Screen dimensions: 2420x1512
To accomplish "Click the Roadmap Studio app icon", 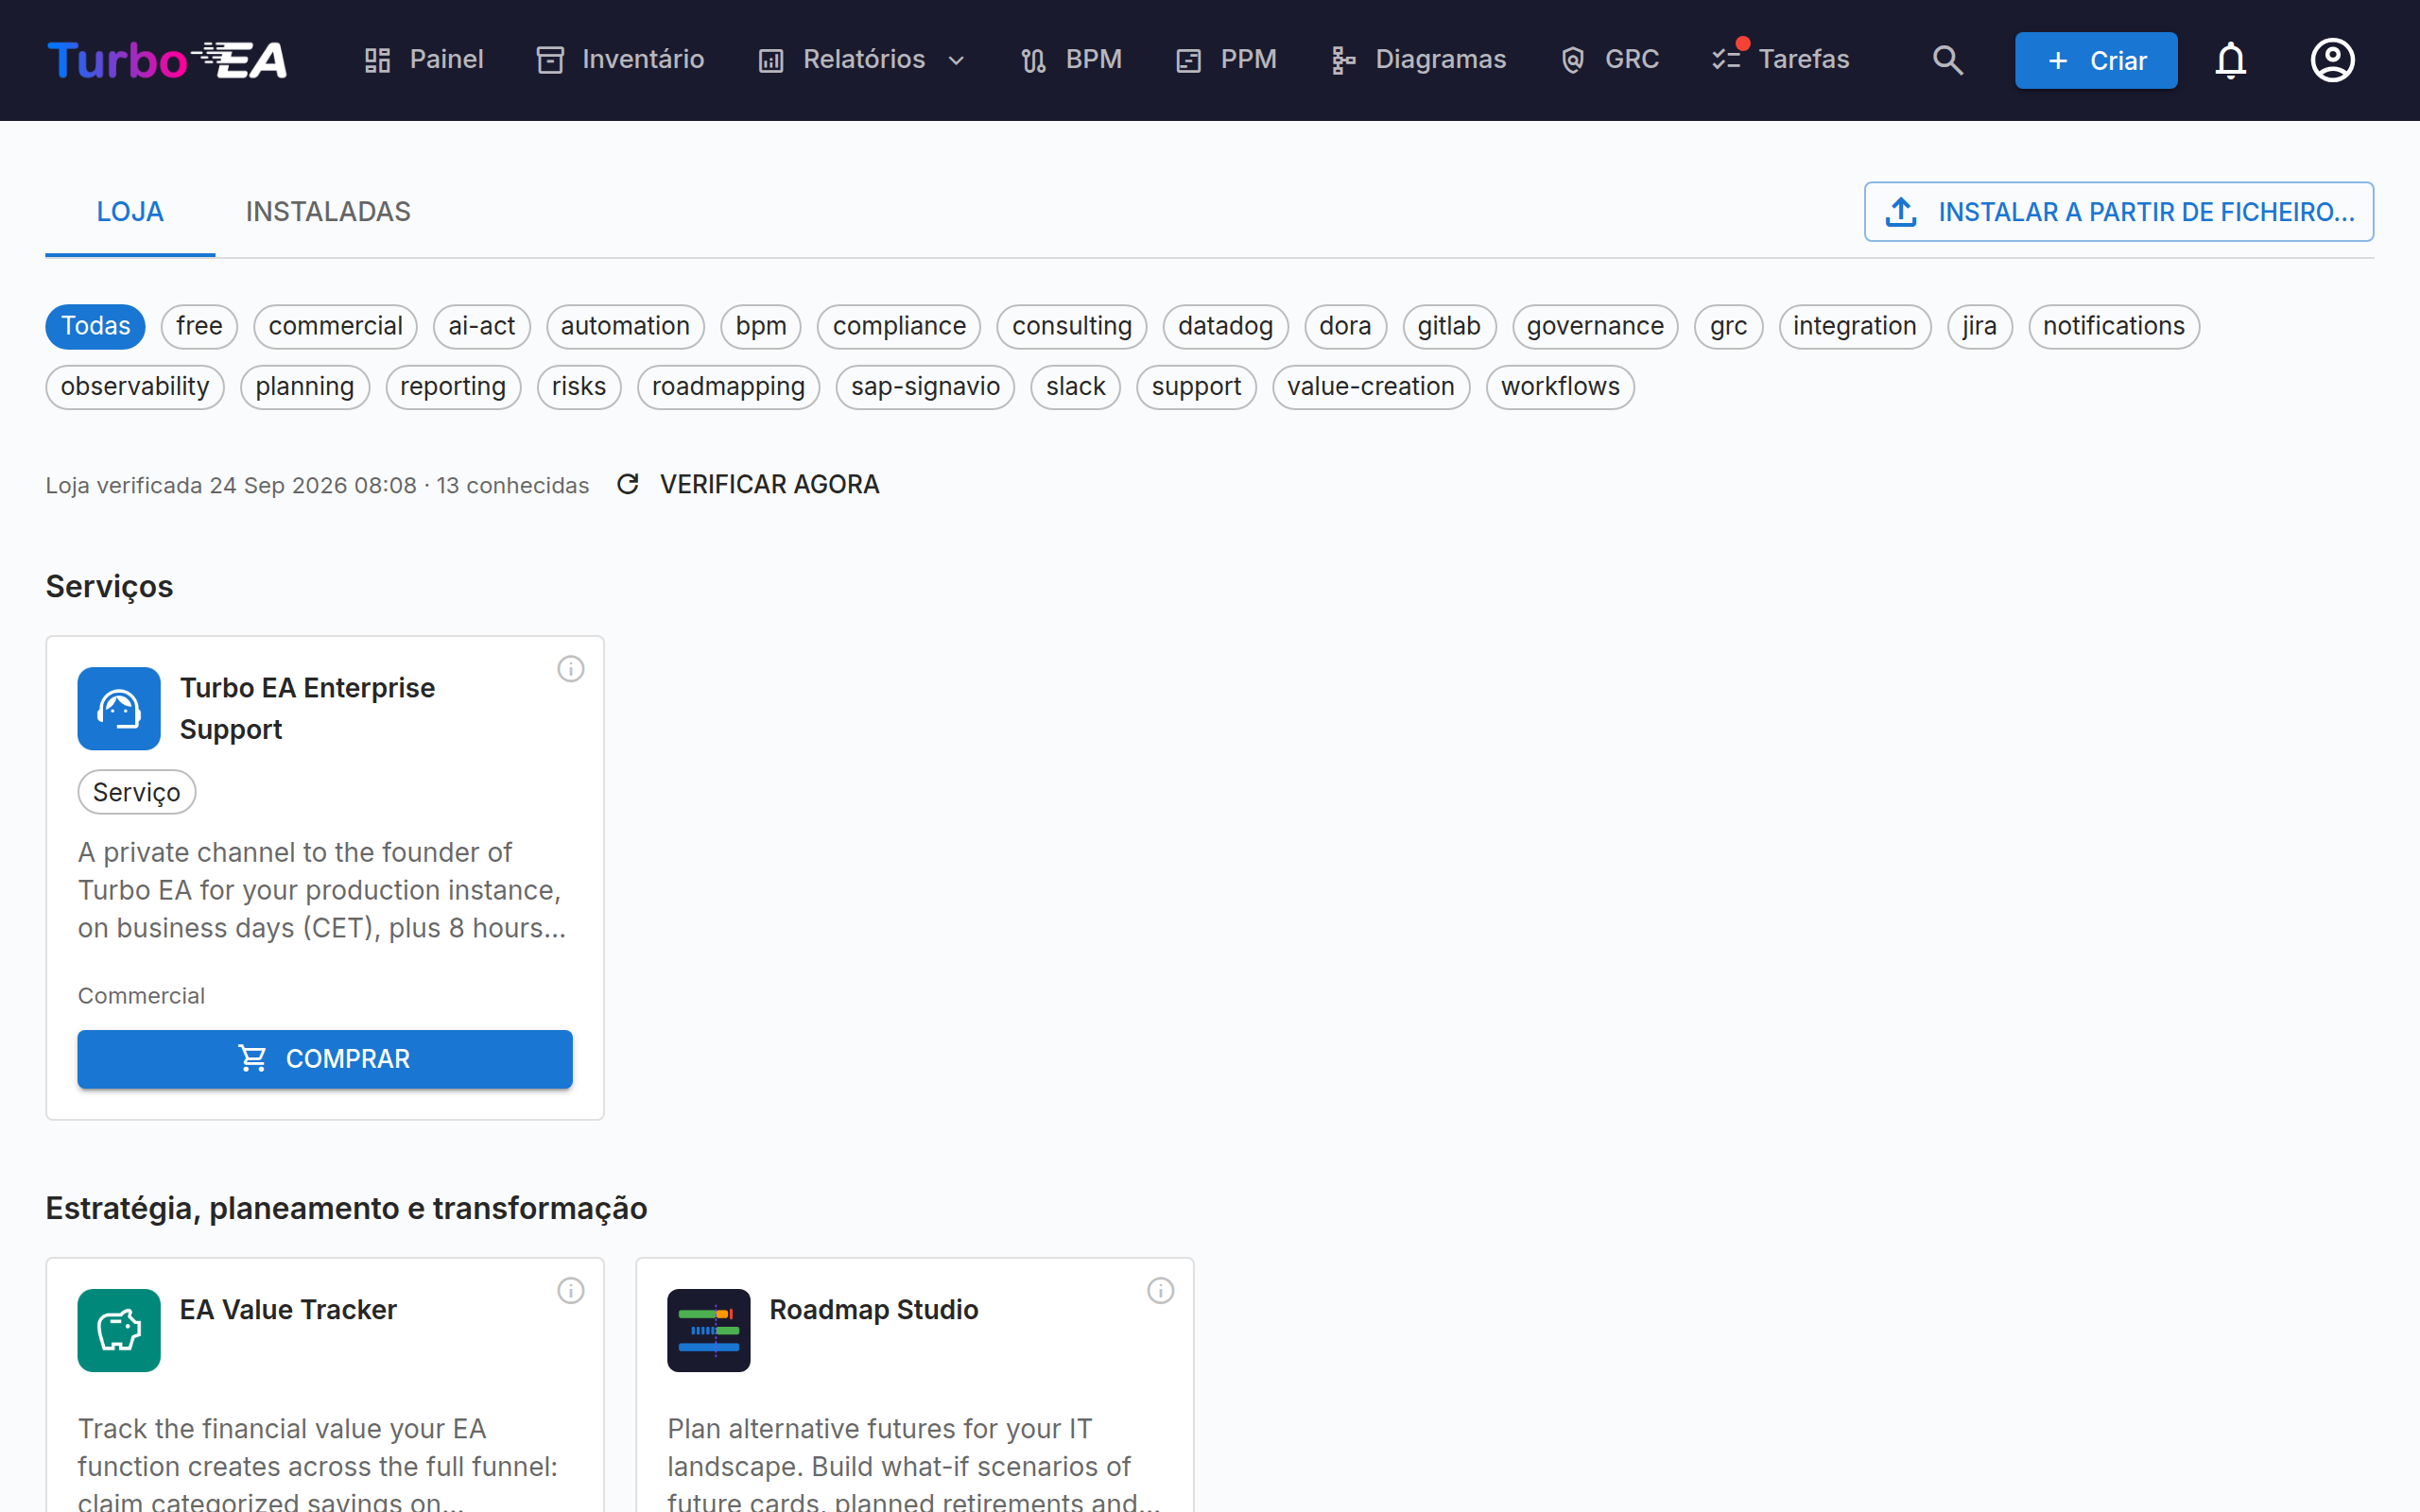I will tap(709, 1330).
